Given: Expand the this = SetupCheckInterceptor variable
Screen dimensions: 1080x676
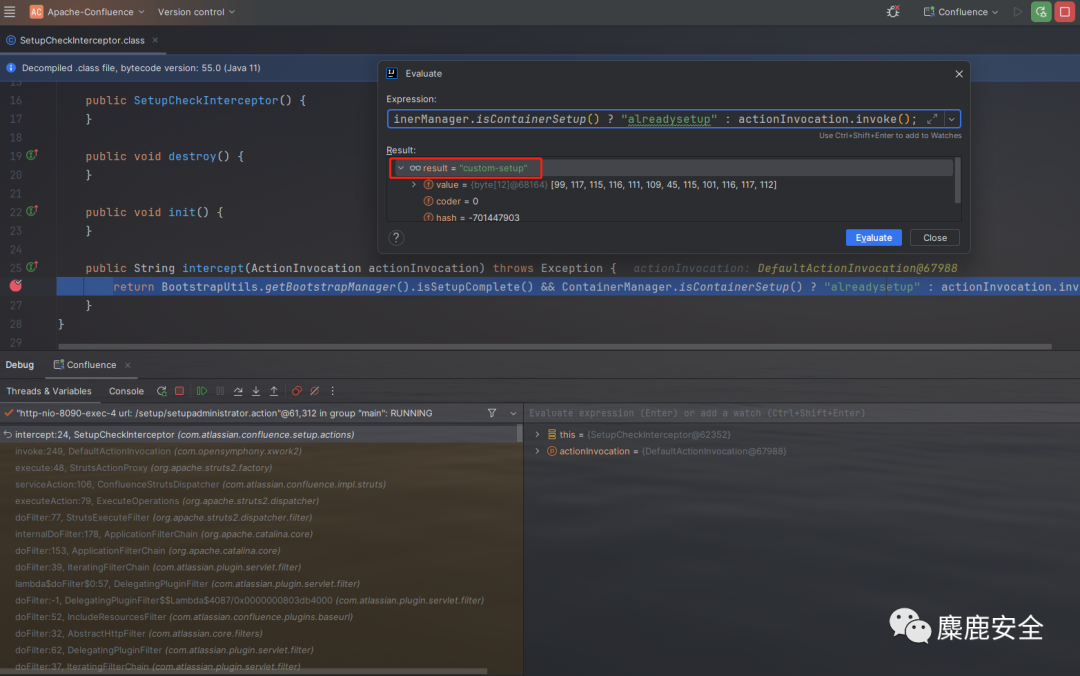Looking at the screenshot, I should point(537,434).
